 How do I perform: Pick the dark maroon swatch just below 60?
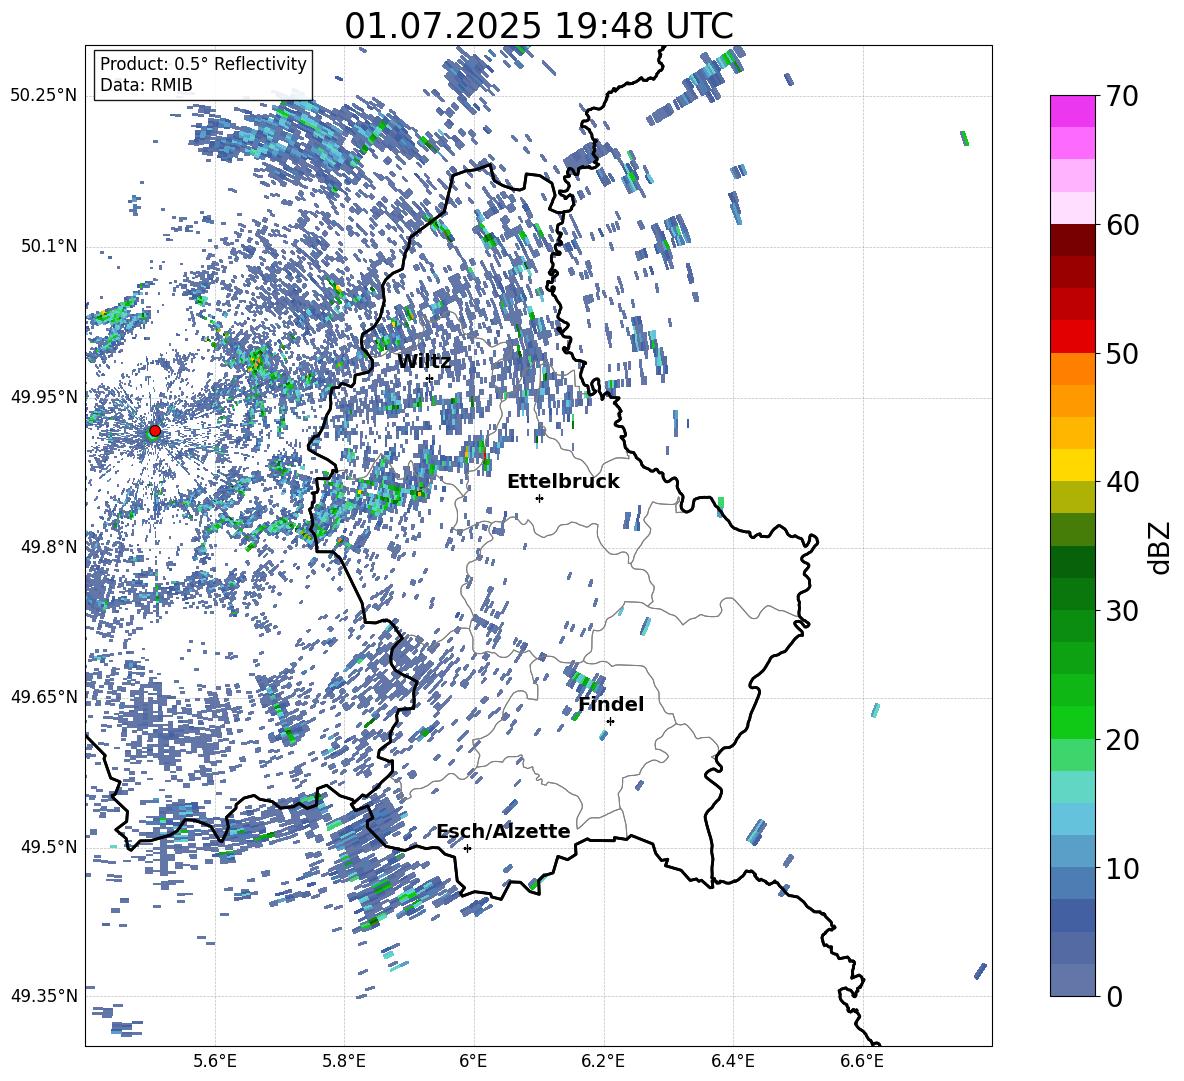coord(1072,240)
